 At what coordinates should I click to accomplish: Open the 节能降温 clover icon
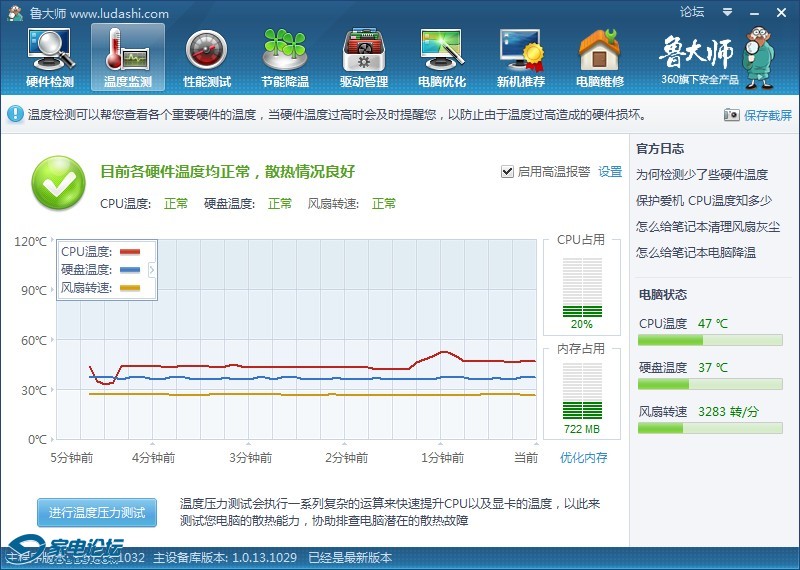click(285, 57)
